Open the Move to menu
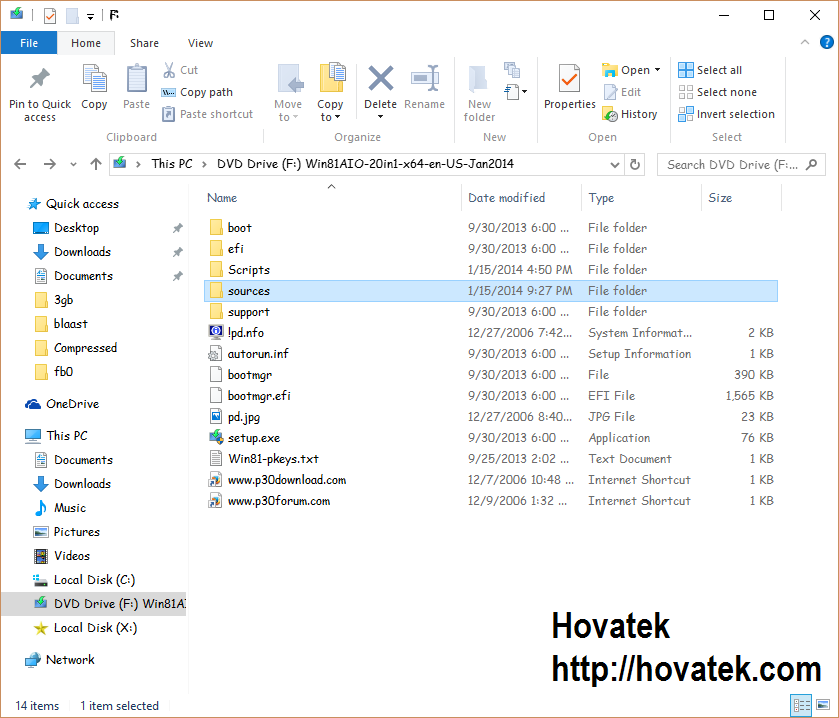Viewport: 839px width, 718px height. [x=288, y=93]
